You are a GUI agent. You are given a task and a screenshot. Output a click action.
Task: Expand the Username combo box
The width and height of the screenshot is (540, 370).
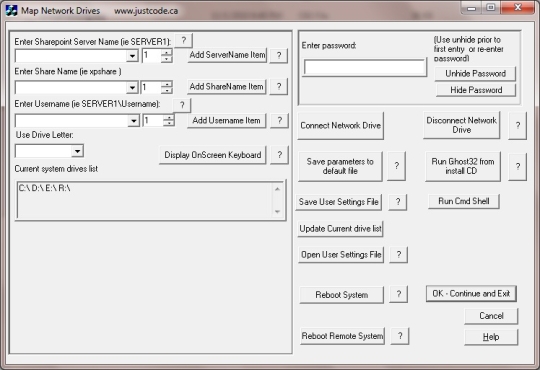coord(133,121)
